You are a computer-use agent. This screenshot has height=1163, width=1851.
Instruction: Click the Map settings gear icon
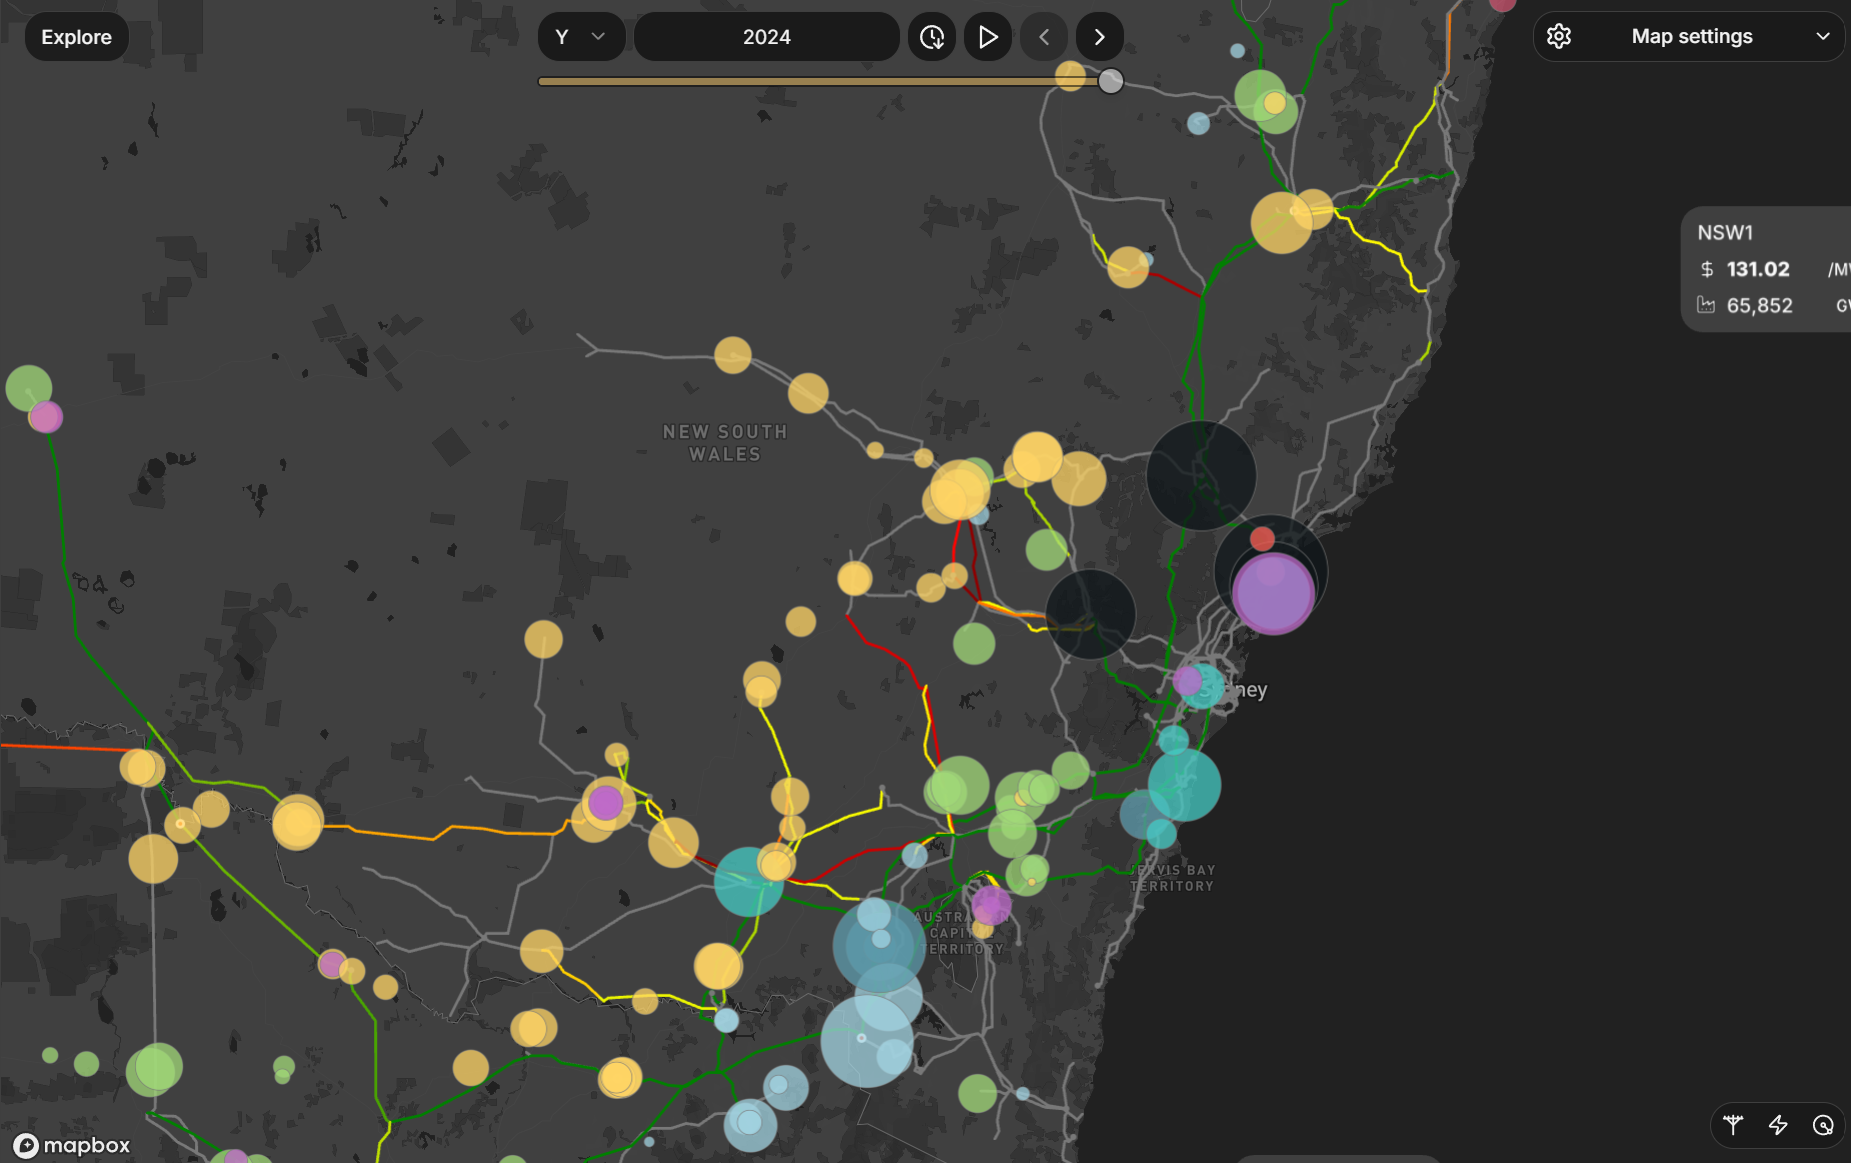tap(1559, 37)
